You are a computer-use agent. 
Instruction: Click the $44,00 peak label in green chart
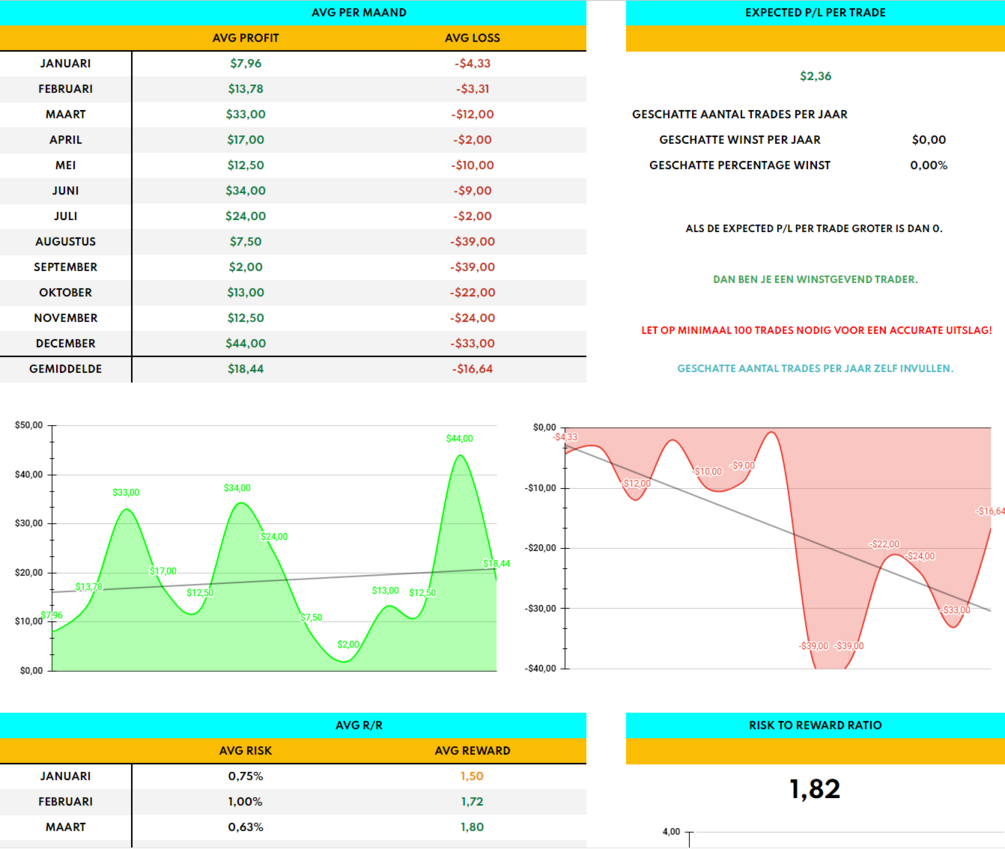[460, 439]
